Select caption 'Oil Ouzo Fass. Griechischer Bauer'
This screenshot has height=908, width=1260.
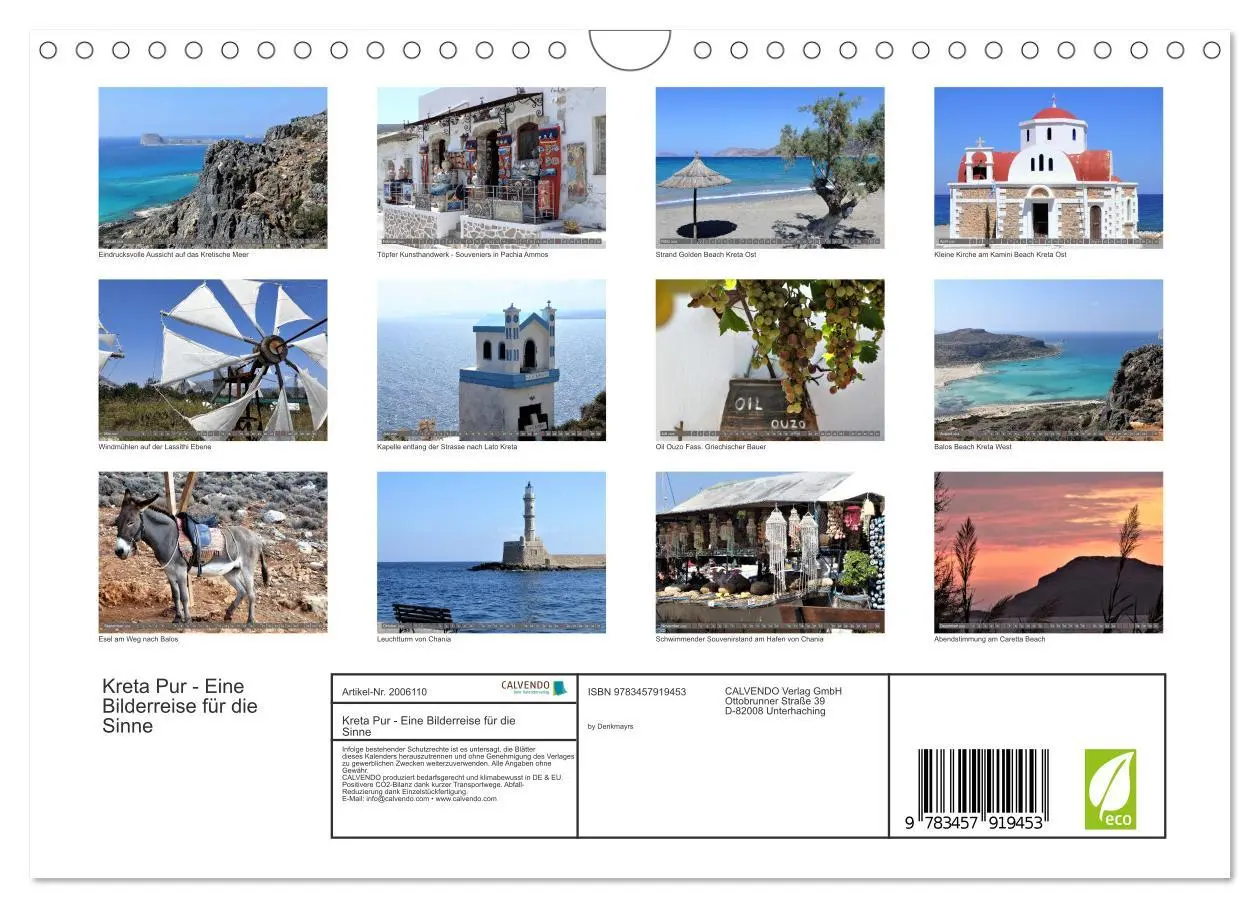click(711, 447)
